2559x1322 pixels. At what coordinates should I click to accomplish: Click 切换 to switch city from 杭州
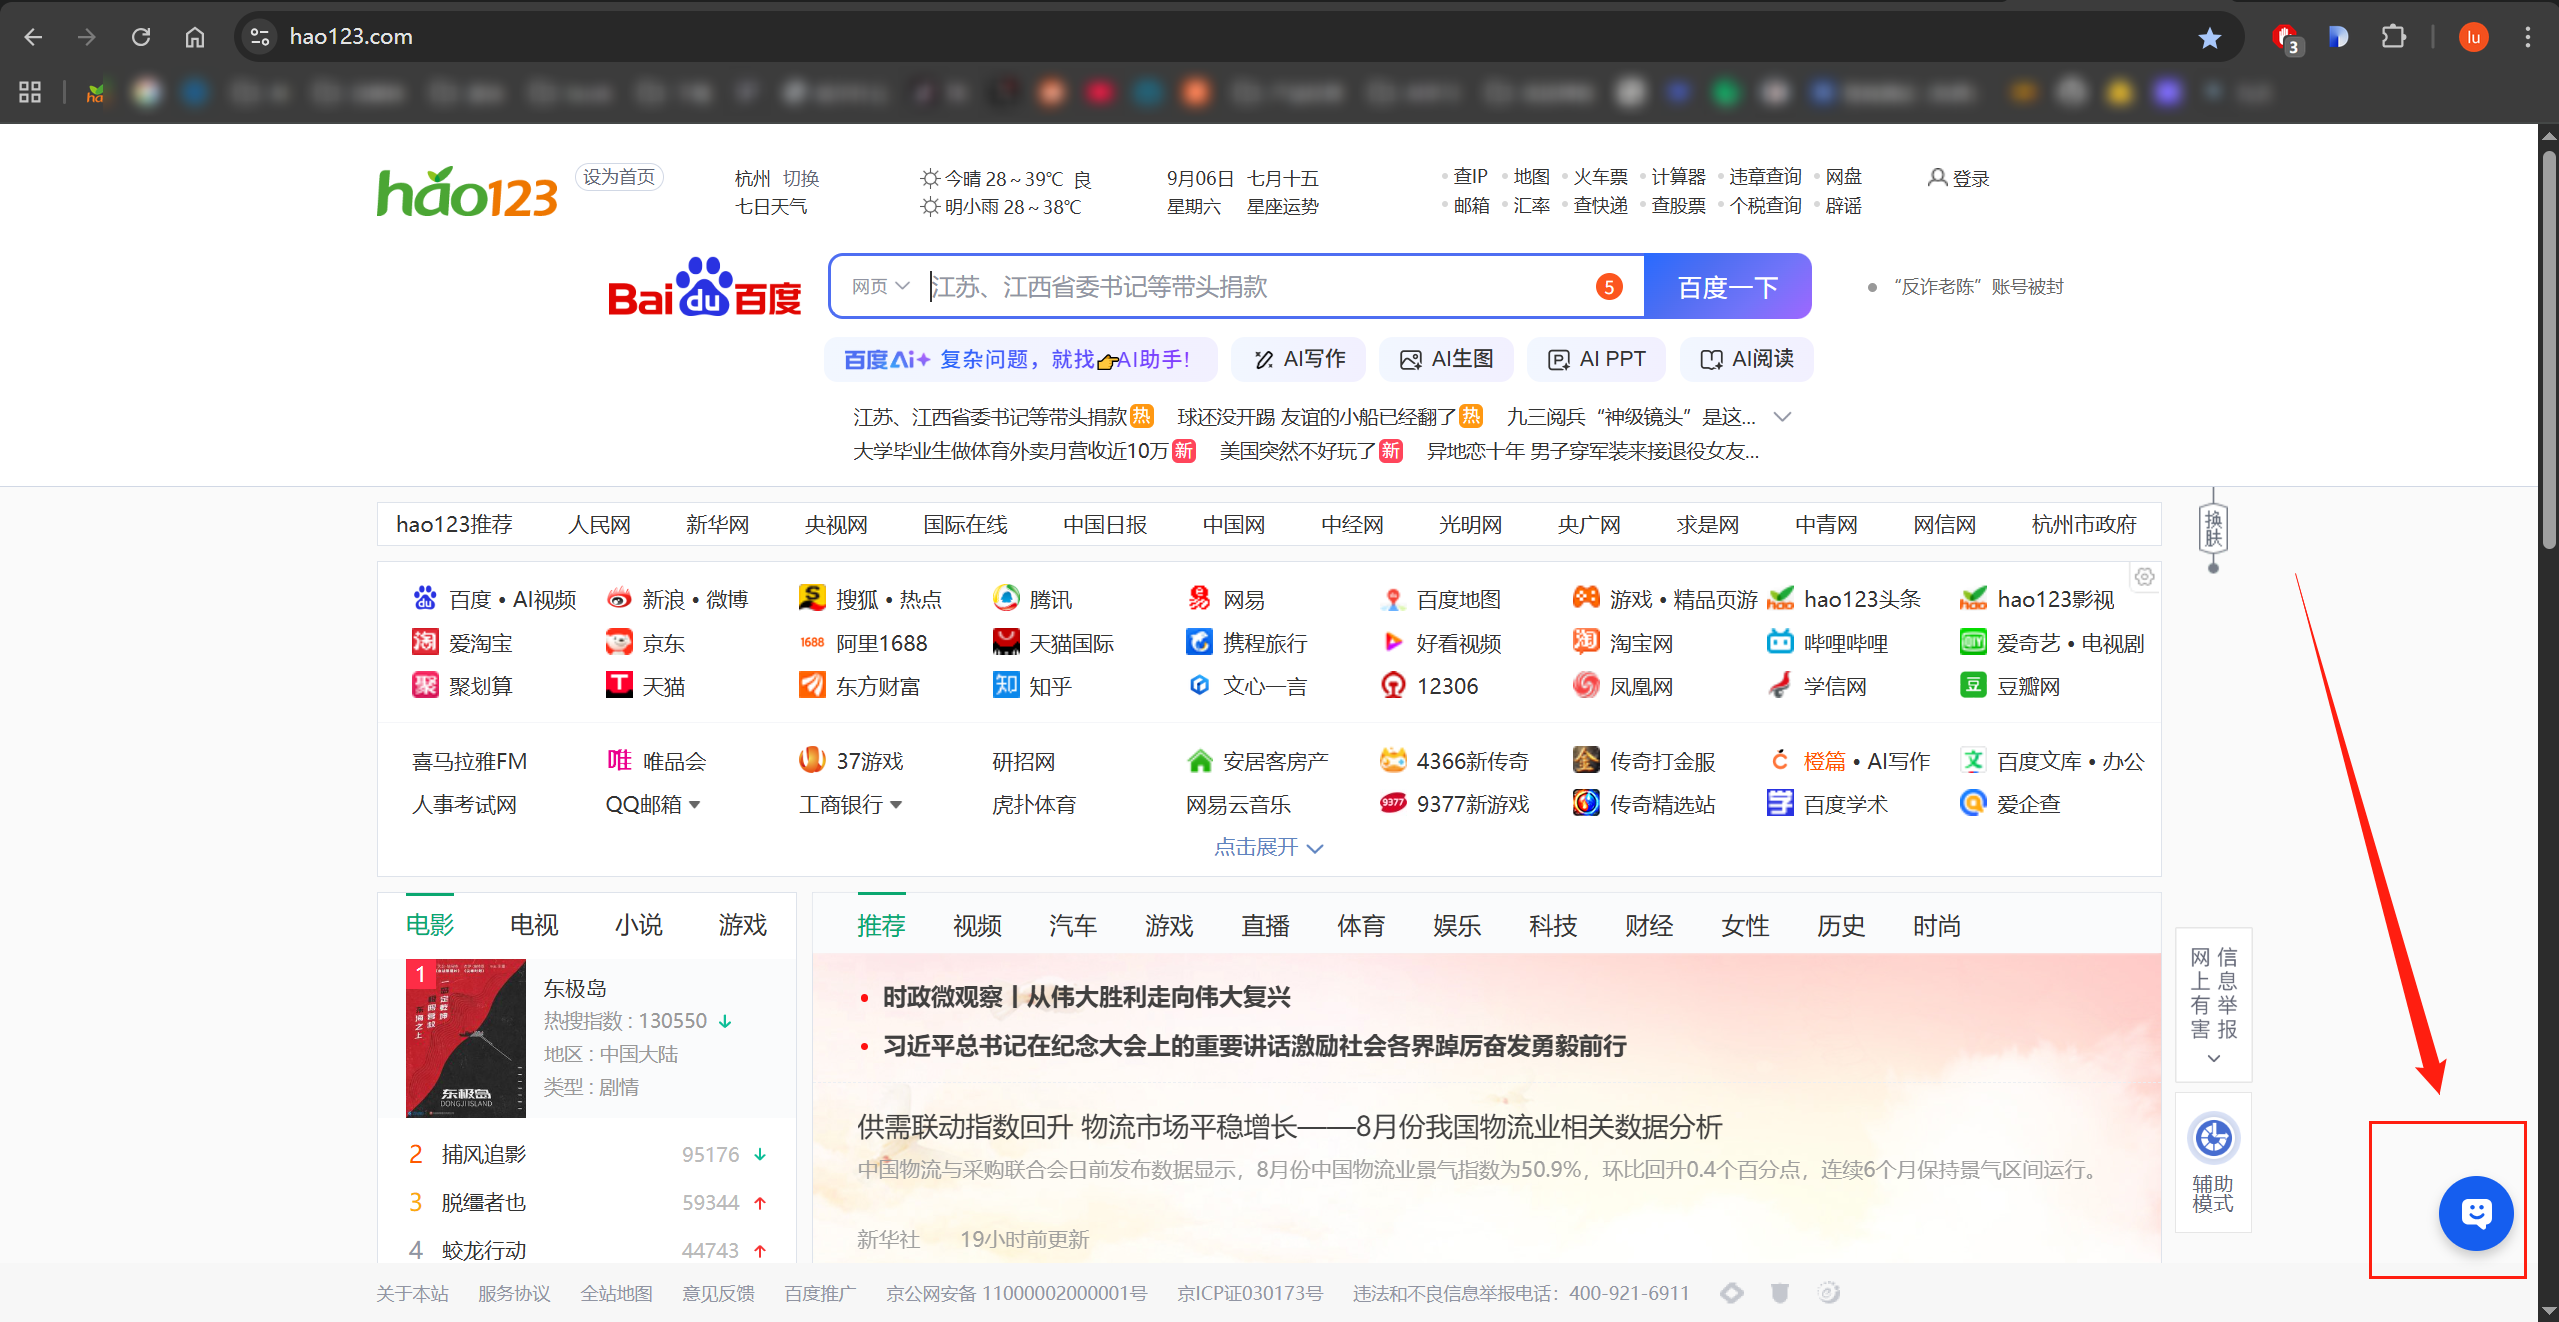(x=801, y=178)
